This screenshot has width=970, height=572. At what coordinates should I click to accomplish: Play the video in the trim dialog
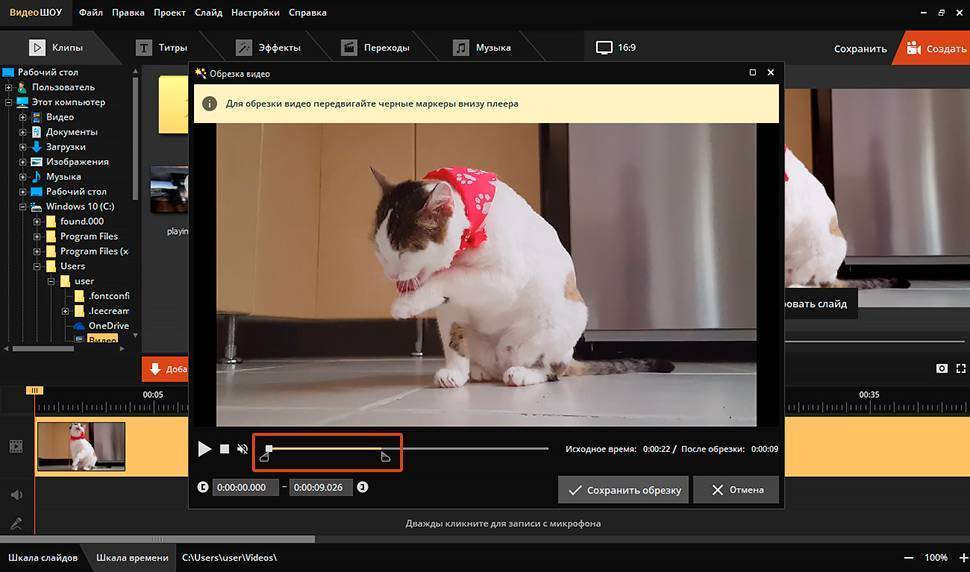[x=204, y=450]
